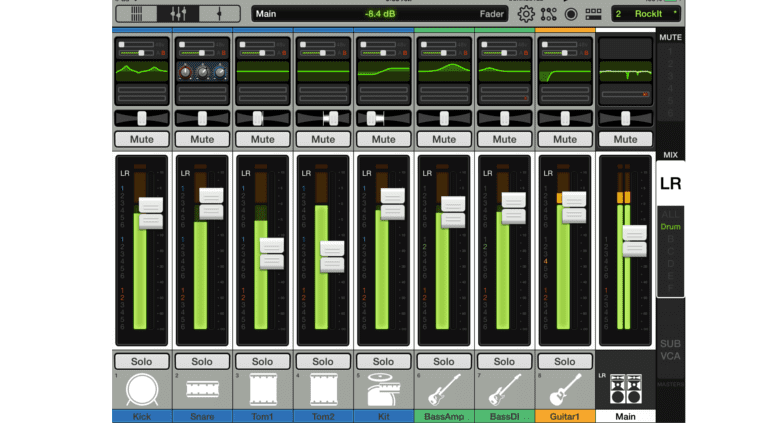Tap the Main fader level display
Image resolution: width=770 pixels, height=425 pixels.
pyautogui.click(x=380, y=14)
